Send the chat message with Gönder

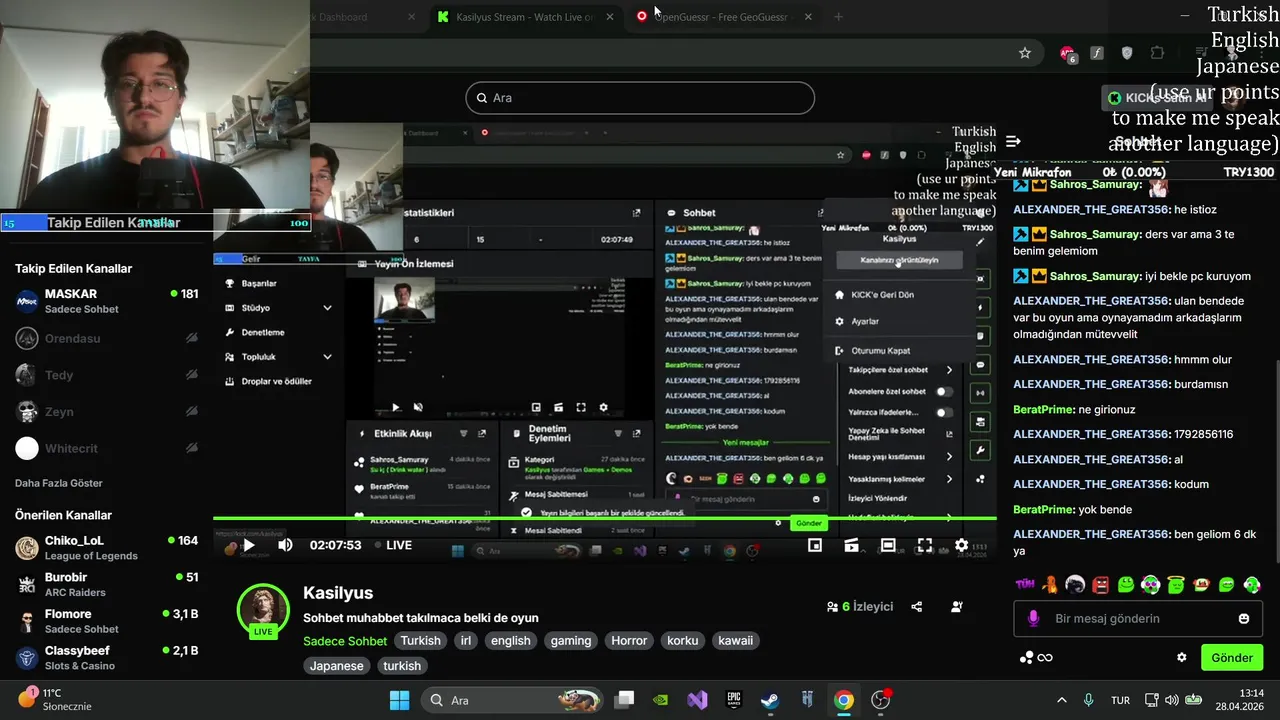point(1232,658)
